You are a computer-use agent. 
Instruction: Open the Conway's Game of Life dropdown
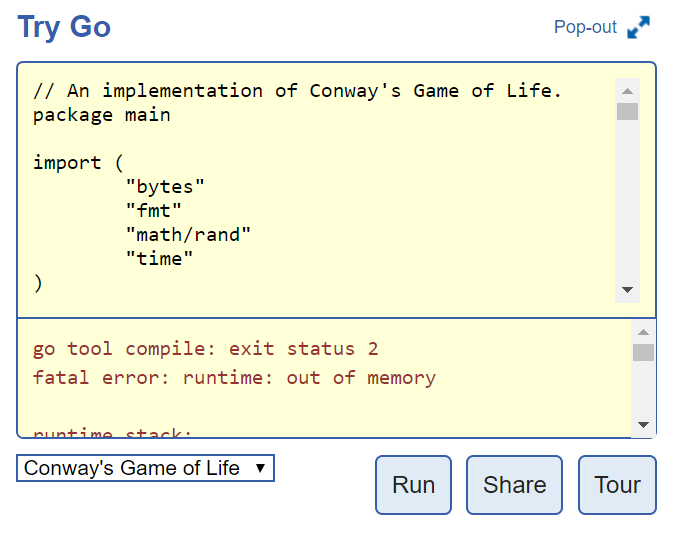point(145,468)
